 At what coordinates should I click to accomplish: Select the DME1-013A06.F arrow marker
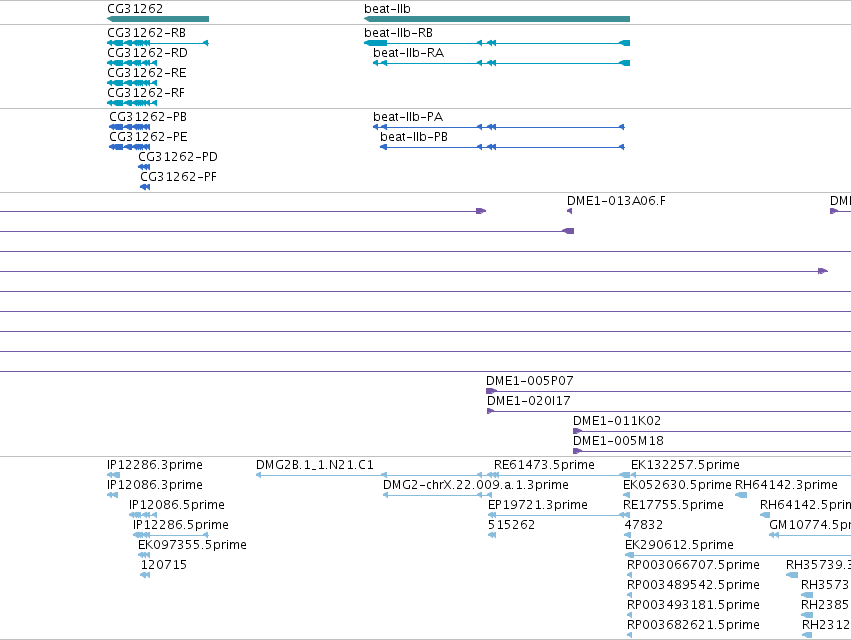569,211
